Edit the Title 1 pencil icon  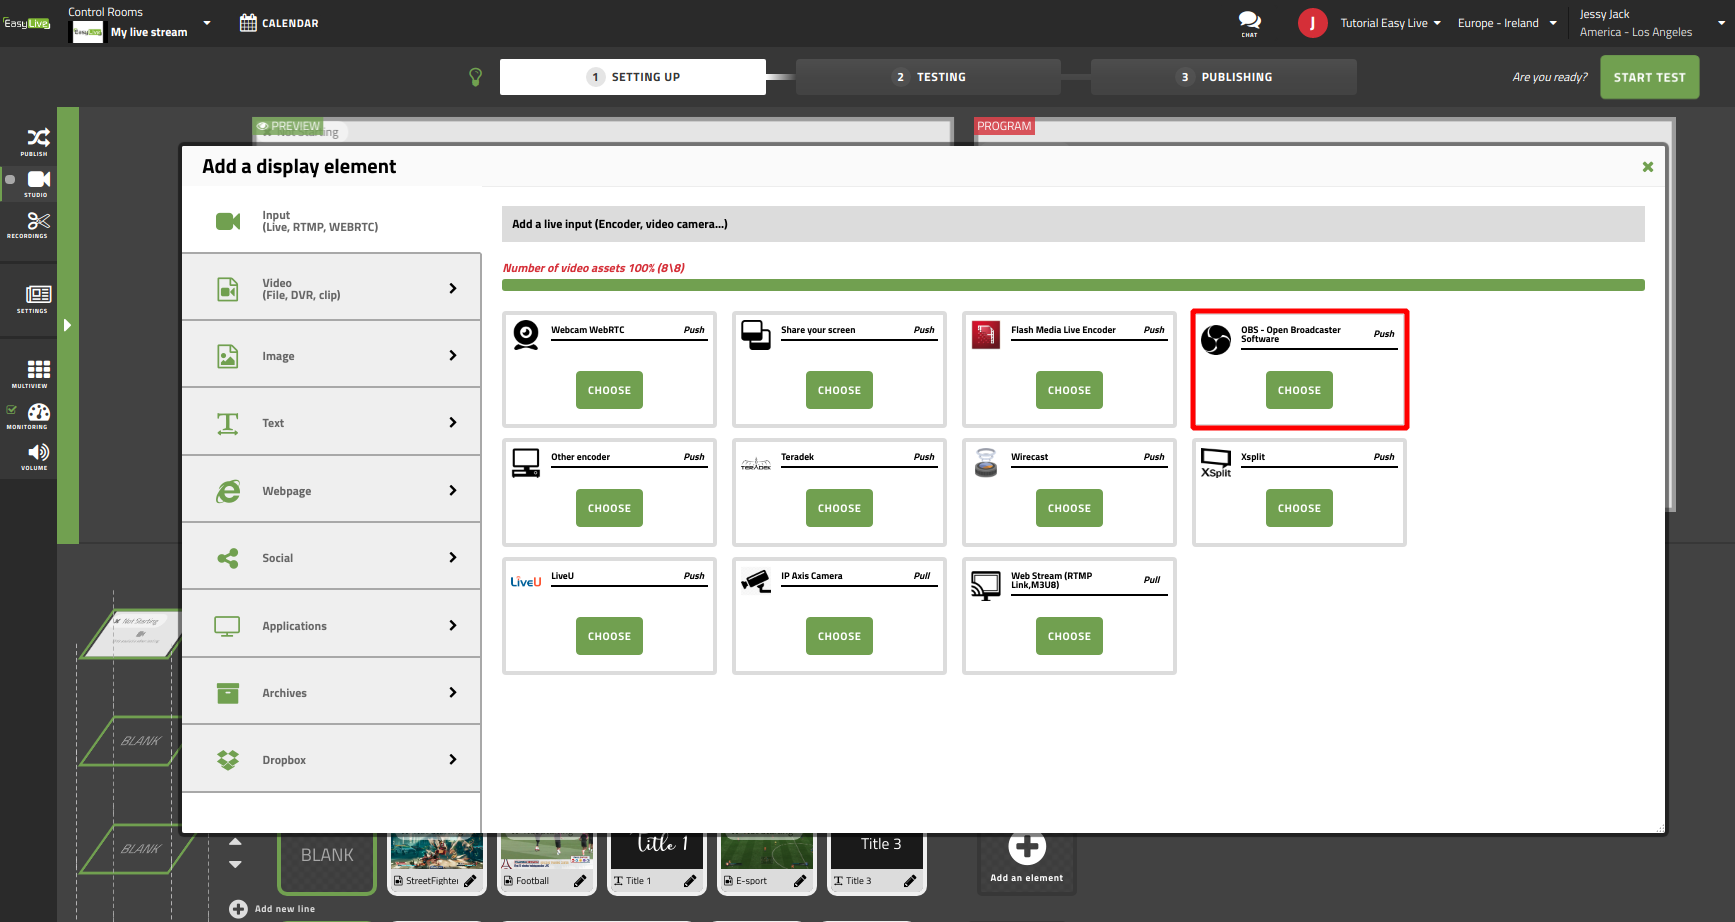(x=690, y=881)
